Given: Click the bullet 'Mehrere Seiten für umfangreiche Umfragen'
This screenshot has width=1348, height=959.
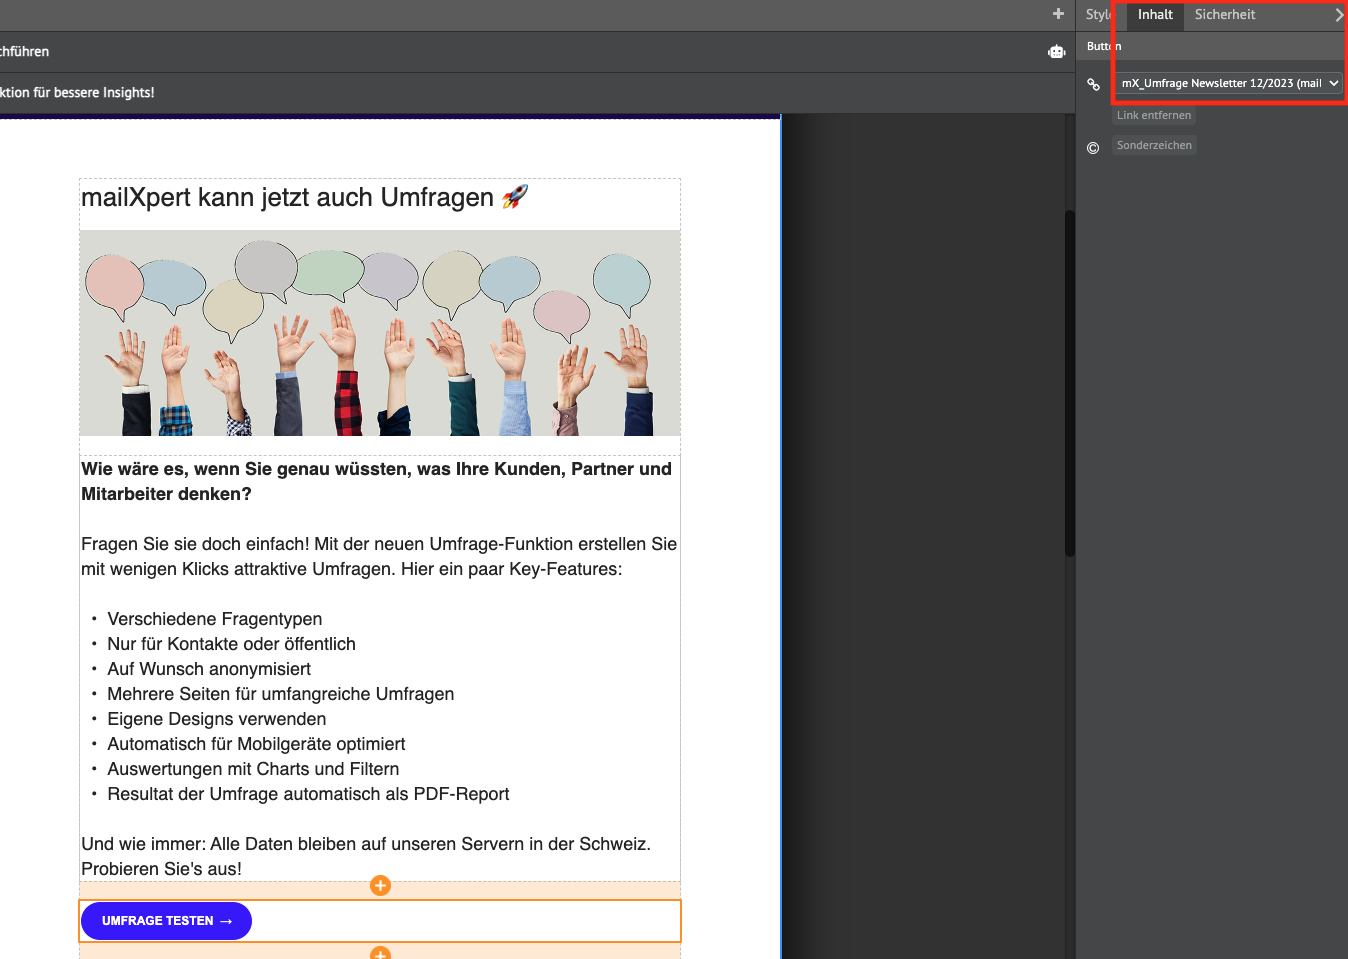Looking at the screenshot, I should tap(280, 694).
